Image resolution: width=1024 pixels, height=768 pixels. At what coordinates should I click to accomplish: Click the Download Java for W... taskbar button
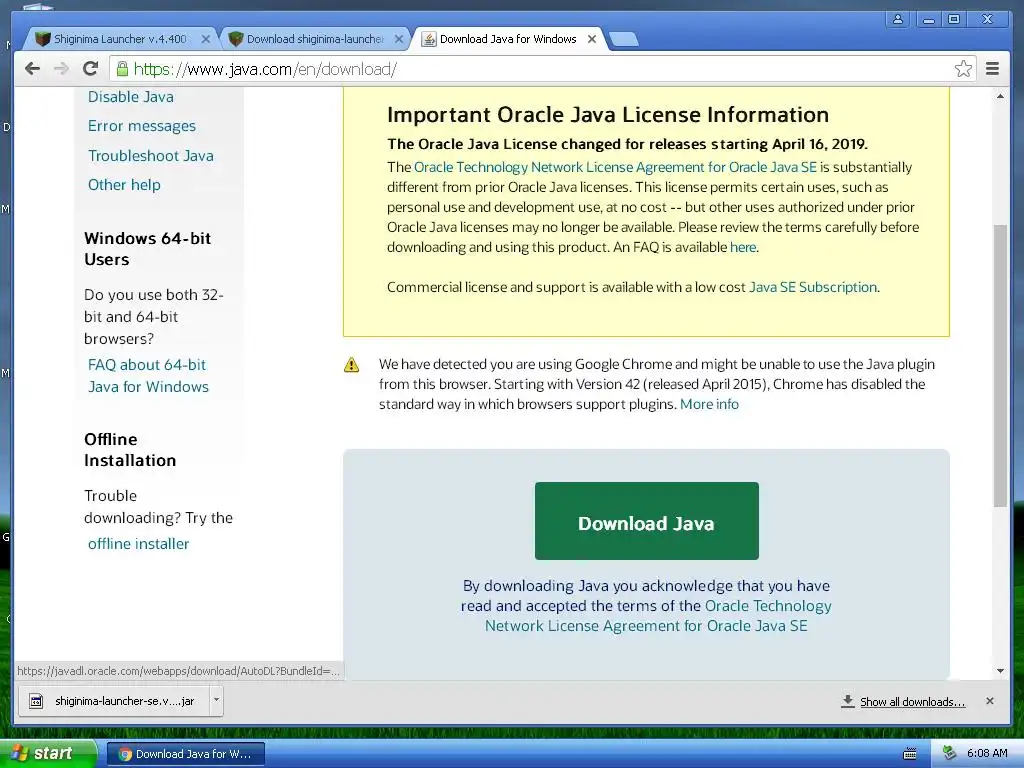pyautogui.click(x=185, y=754)
